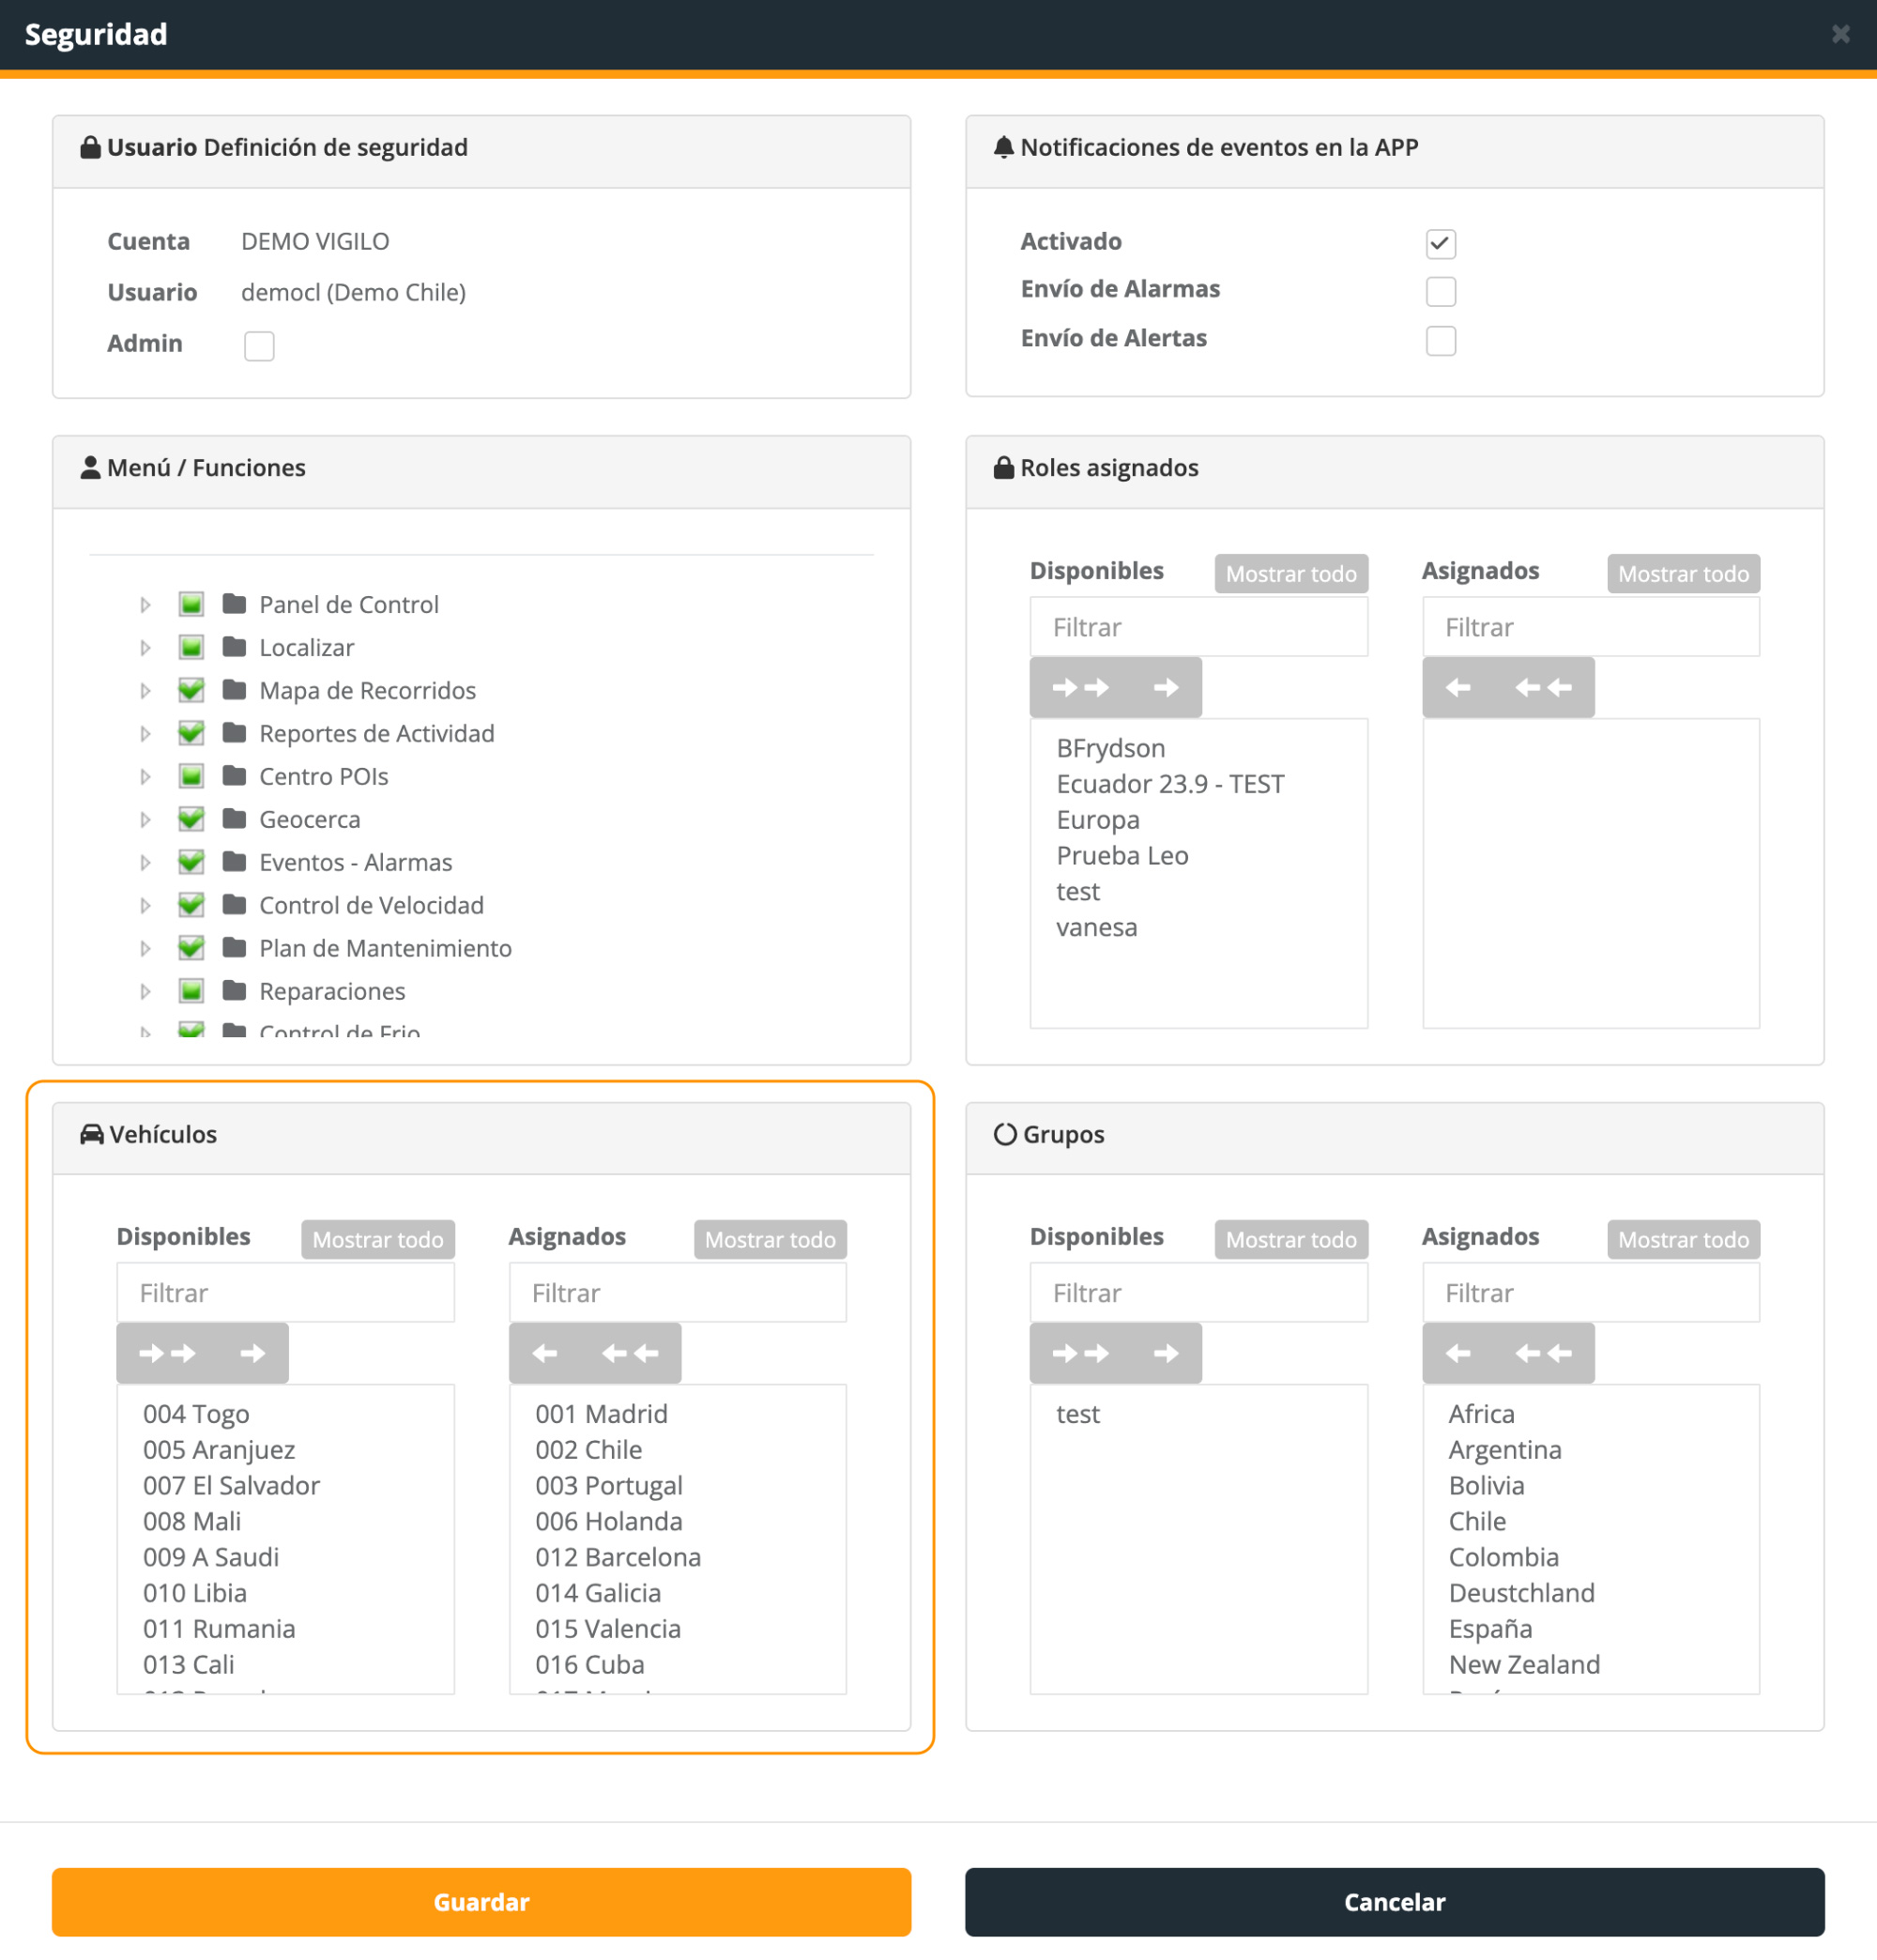Image resolution: width=1877 pixels, height=1960 pixels.
Task: Toggle Centro POIs permission checkbox
Action: 191,776
